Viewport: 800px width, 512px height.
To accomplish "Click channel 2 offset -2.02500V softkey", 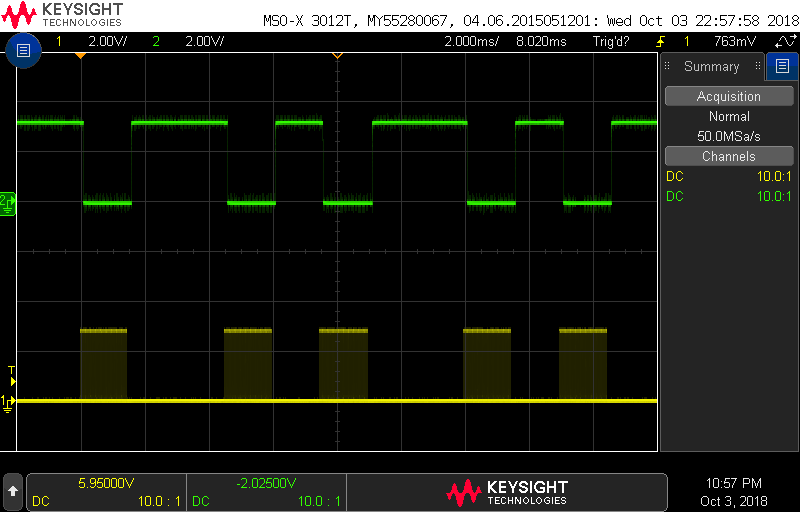I will click(x=266, y=492).
